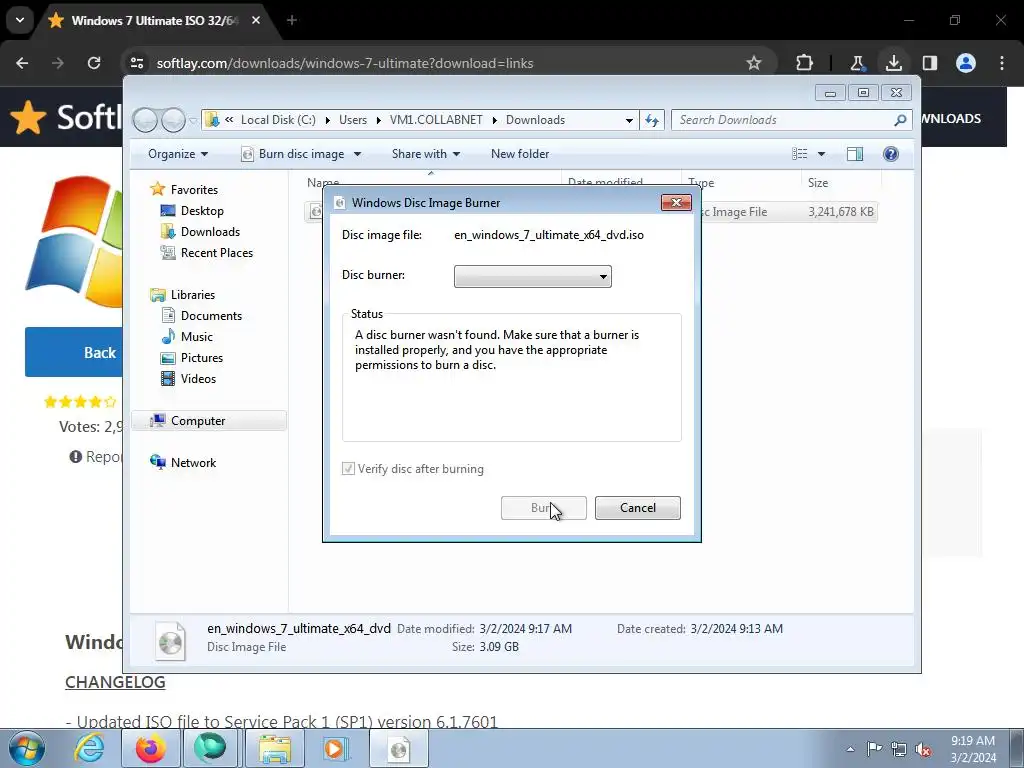Select VM1.COLLABNET in breadcrumb path
The image size is (1024, 768).
(436, 120)
